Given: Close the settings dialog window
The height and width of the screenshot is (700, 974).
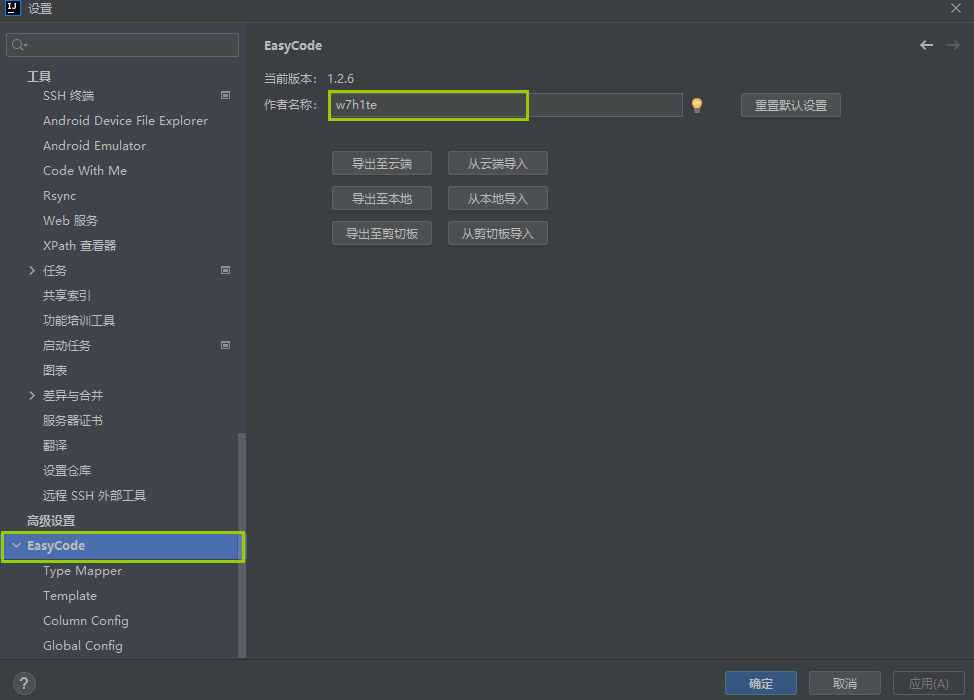Looking at the screenshot, I should (956, 8).
